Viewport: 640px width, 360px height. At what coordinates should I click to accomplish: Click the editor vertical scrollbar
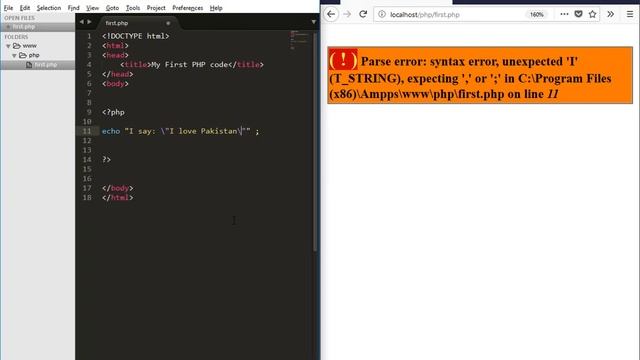(x=315, y=141)
